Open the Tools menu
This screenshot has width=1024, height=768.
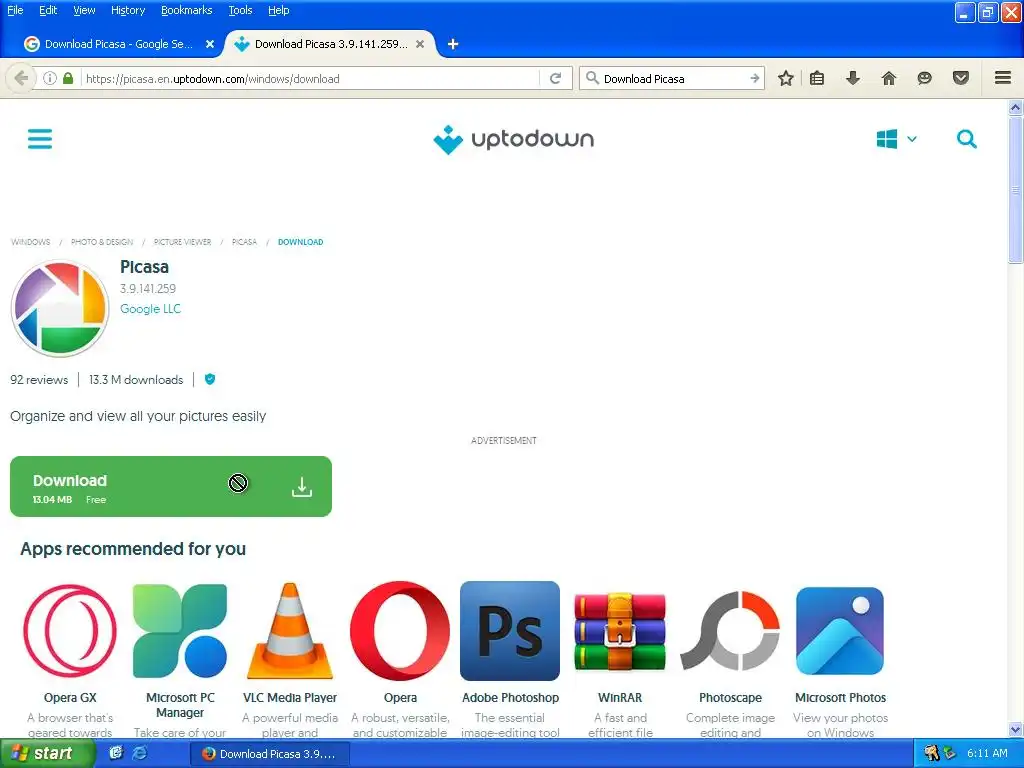pyautogui.click(x=240, y=10)
